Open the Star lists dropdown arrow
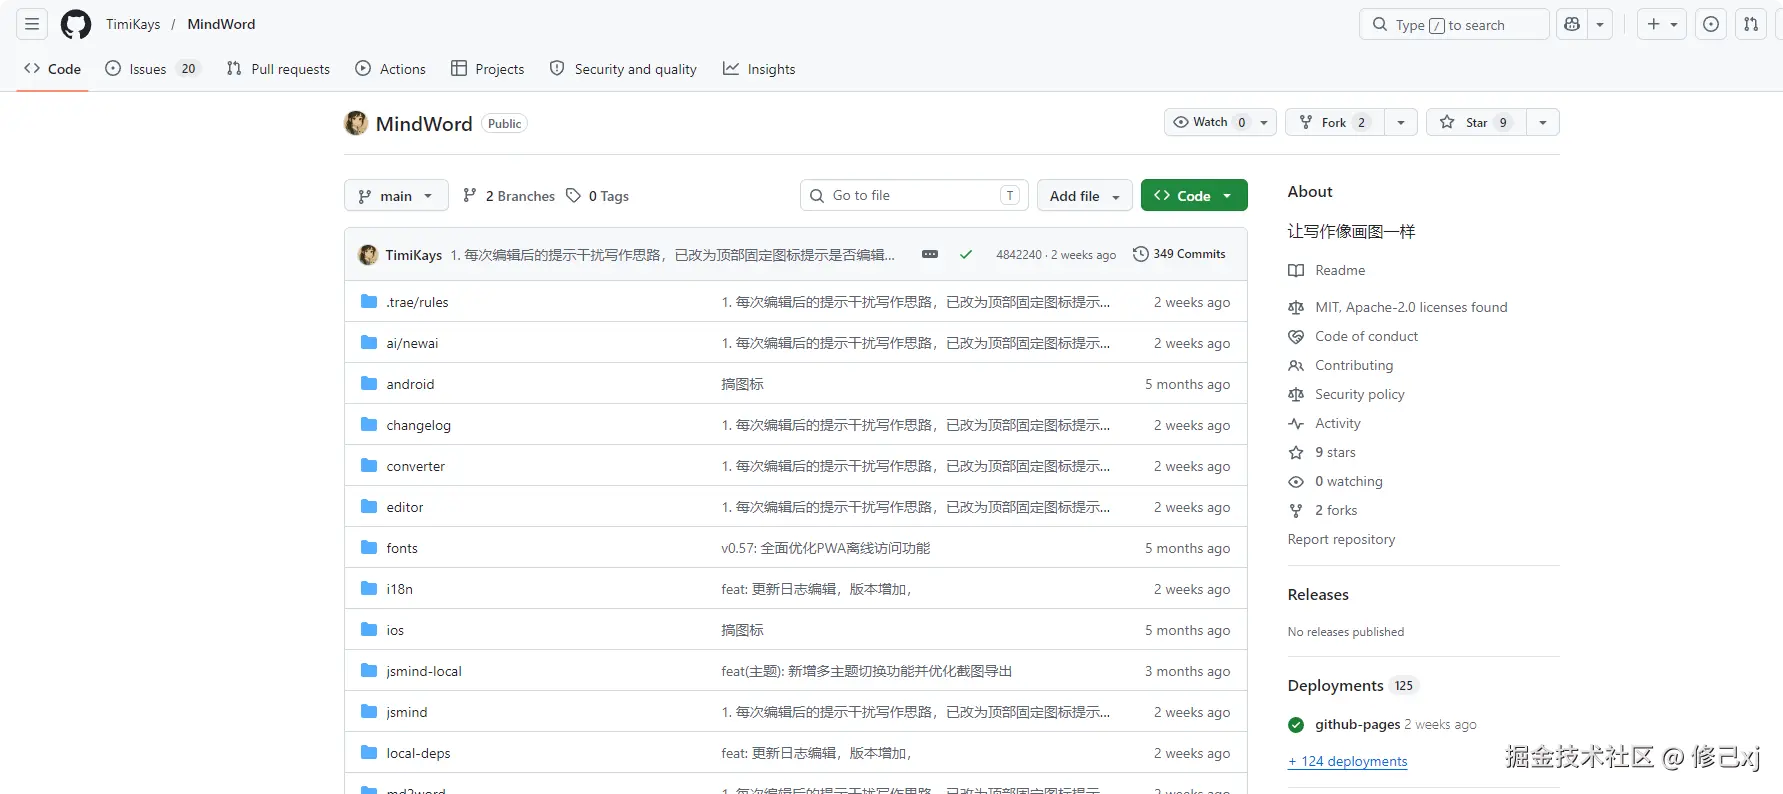Screen dimensions: 1783x794 point(1543,122)
